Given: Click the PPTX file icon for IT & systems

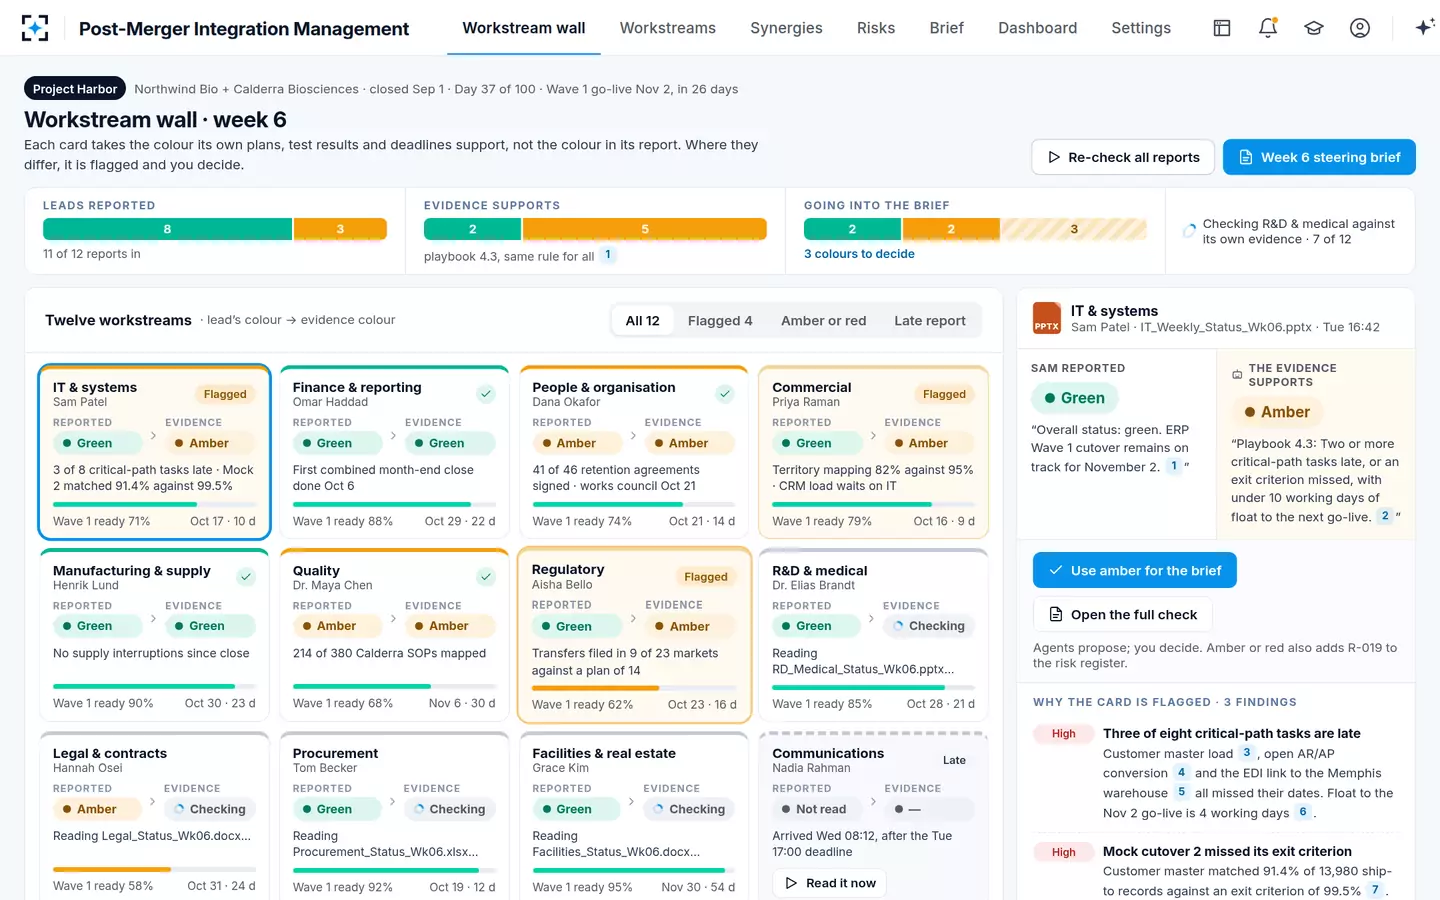Looking at the screenshot, I should point(1047,318).
